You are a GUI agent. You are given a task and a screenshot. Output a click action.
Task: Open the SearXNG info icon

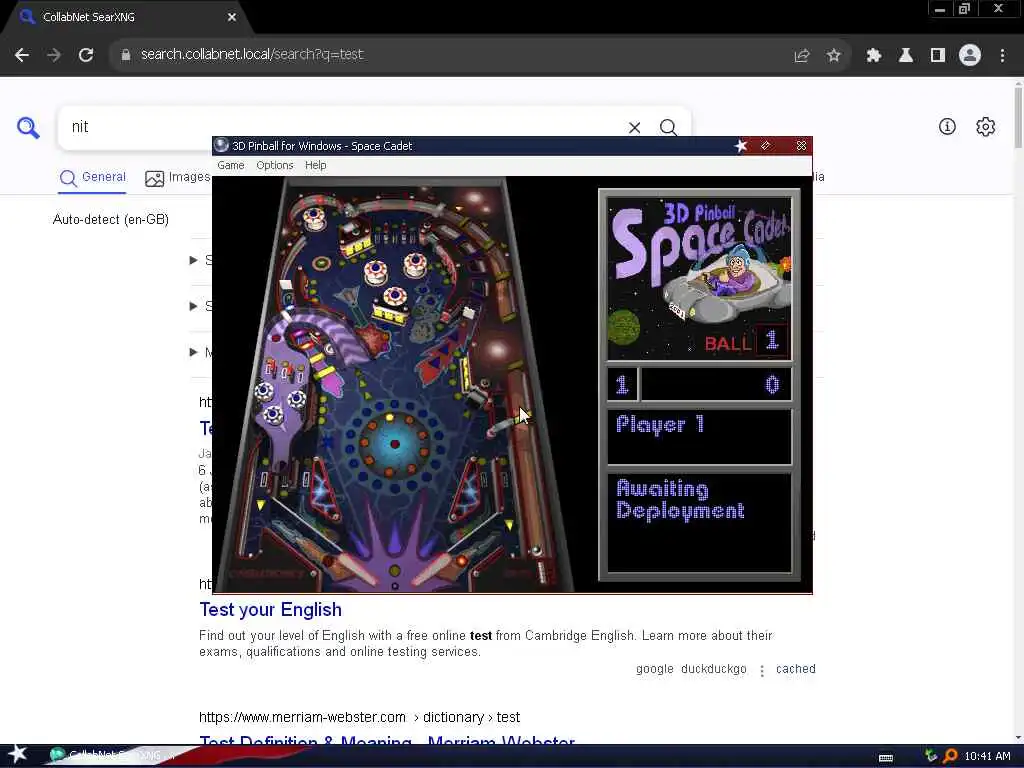coord(947,127)
